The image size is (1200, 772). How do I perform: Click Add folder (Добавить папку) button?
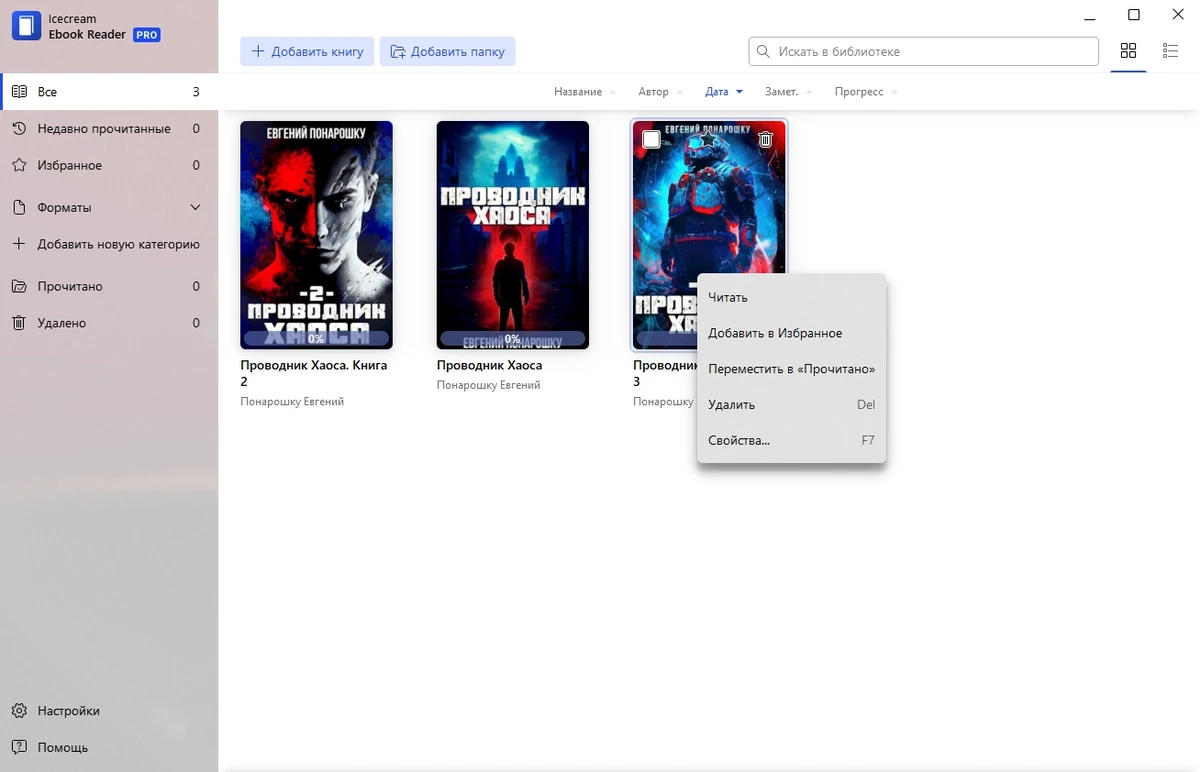(447, 51)
